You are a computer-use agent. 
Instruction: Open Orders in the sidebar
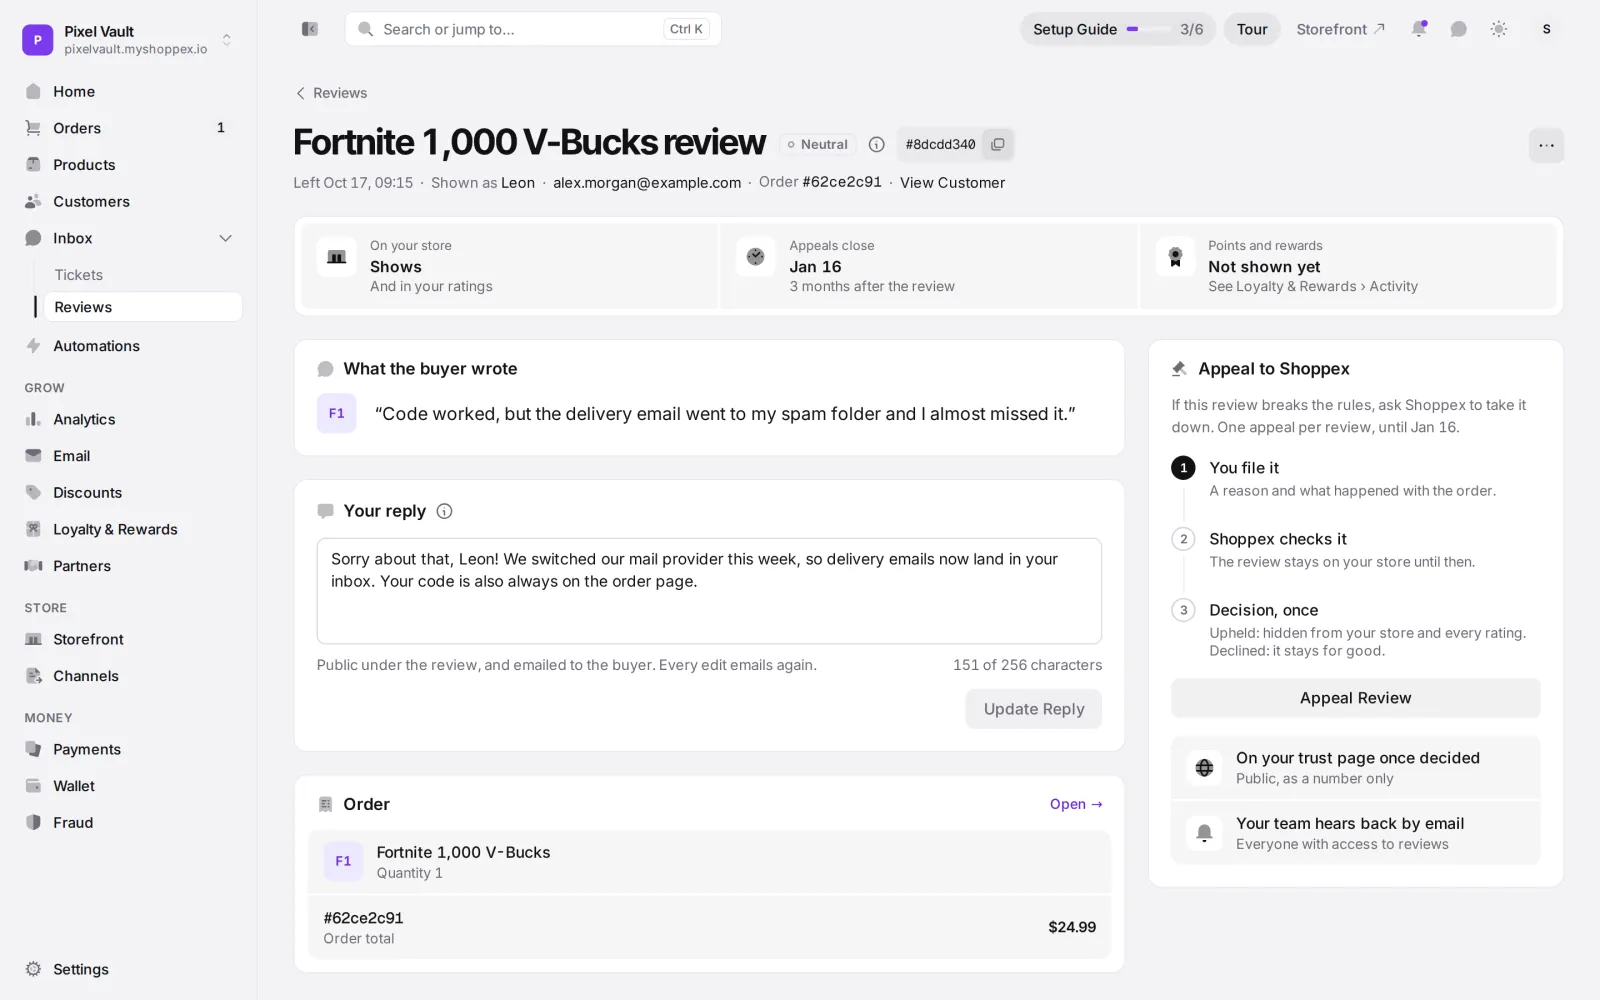[128, 128]
